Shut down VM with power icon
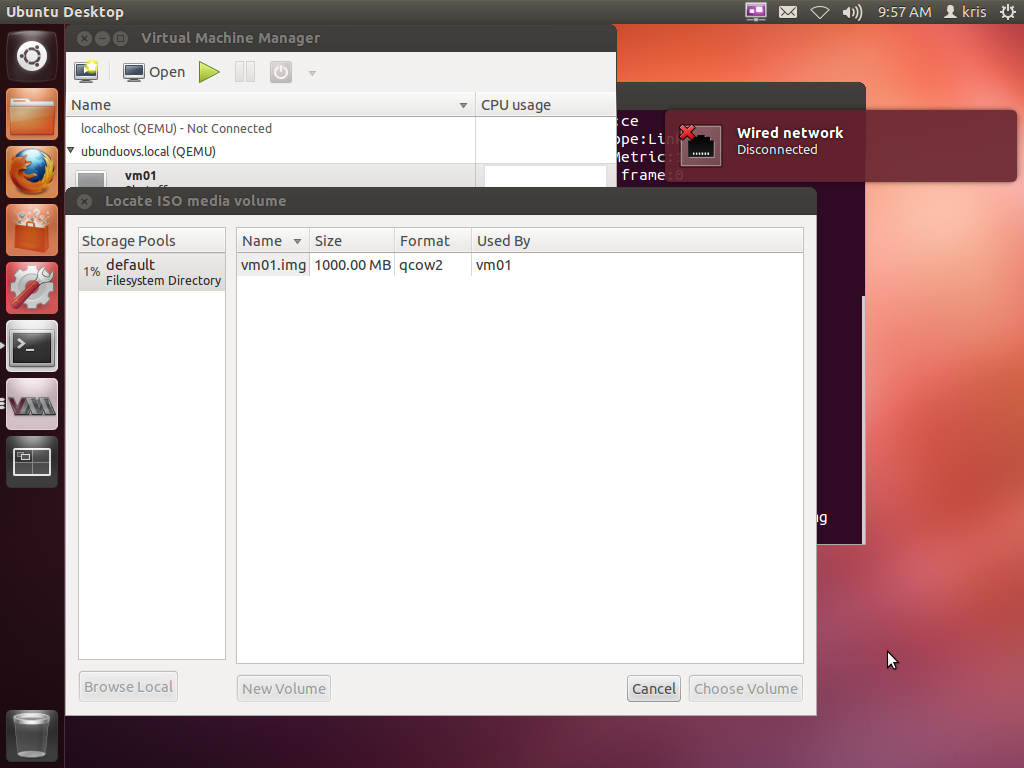 [281, 72]
